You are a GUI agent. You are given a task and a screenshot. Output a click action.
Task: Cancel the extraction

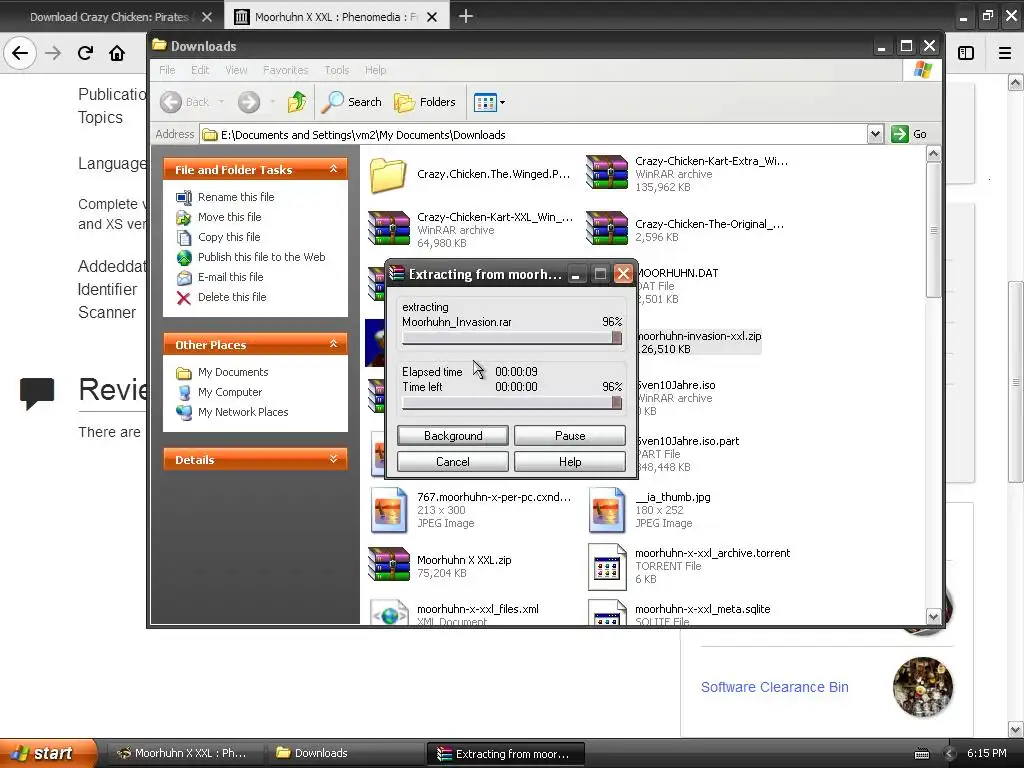coord(453,462)
